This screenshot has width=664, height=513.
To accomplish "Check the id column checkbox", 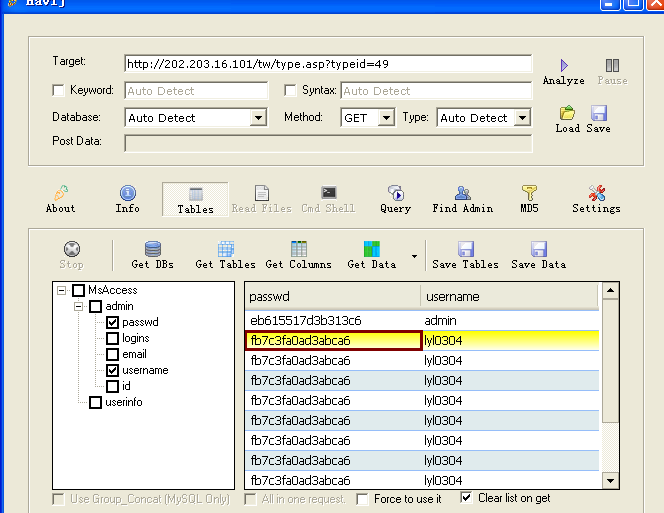I will [x=112, y=386].
